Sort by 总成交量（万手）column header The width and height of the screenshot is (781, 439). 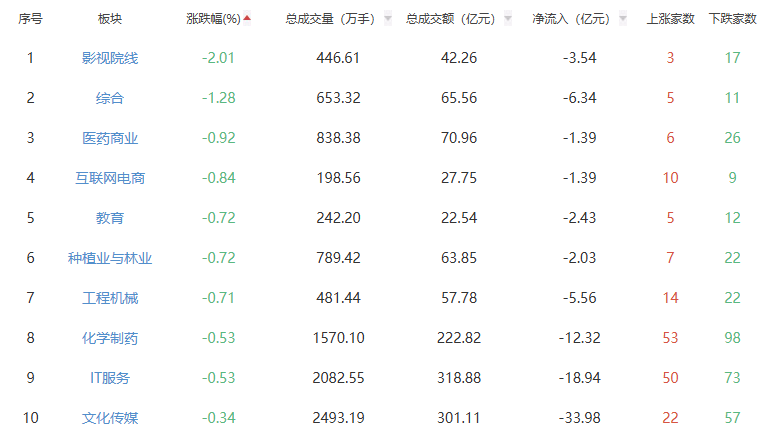coord(330,19)
